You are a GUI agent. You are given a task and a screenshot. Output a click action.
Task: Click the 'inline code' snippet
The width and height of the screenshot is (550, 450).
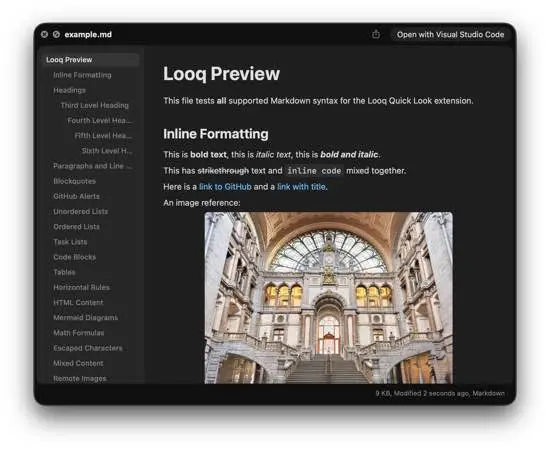314,171
